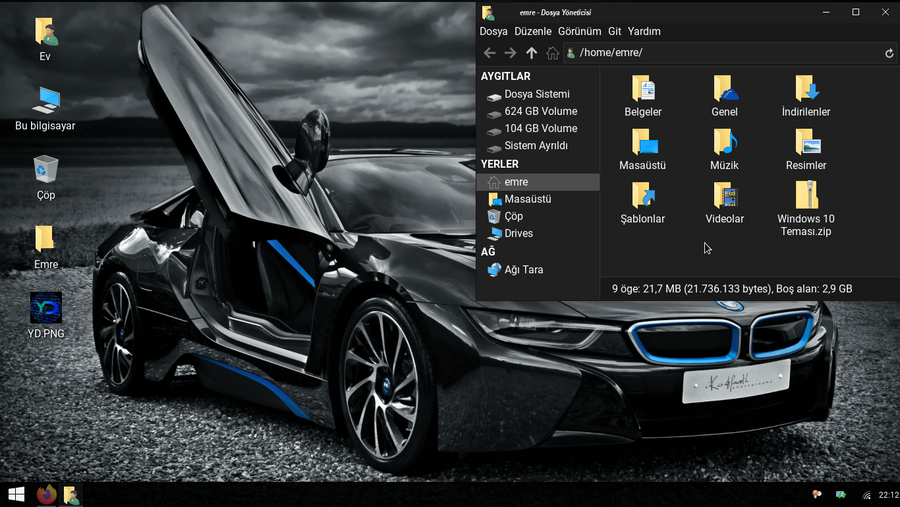Click the YERLER sidebar heading

coord(500,164)
